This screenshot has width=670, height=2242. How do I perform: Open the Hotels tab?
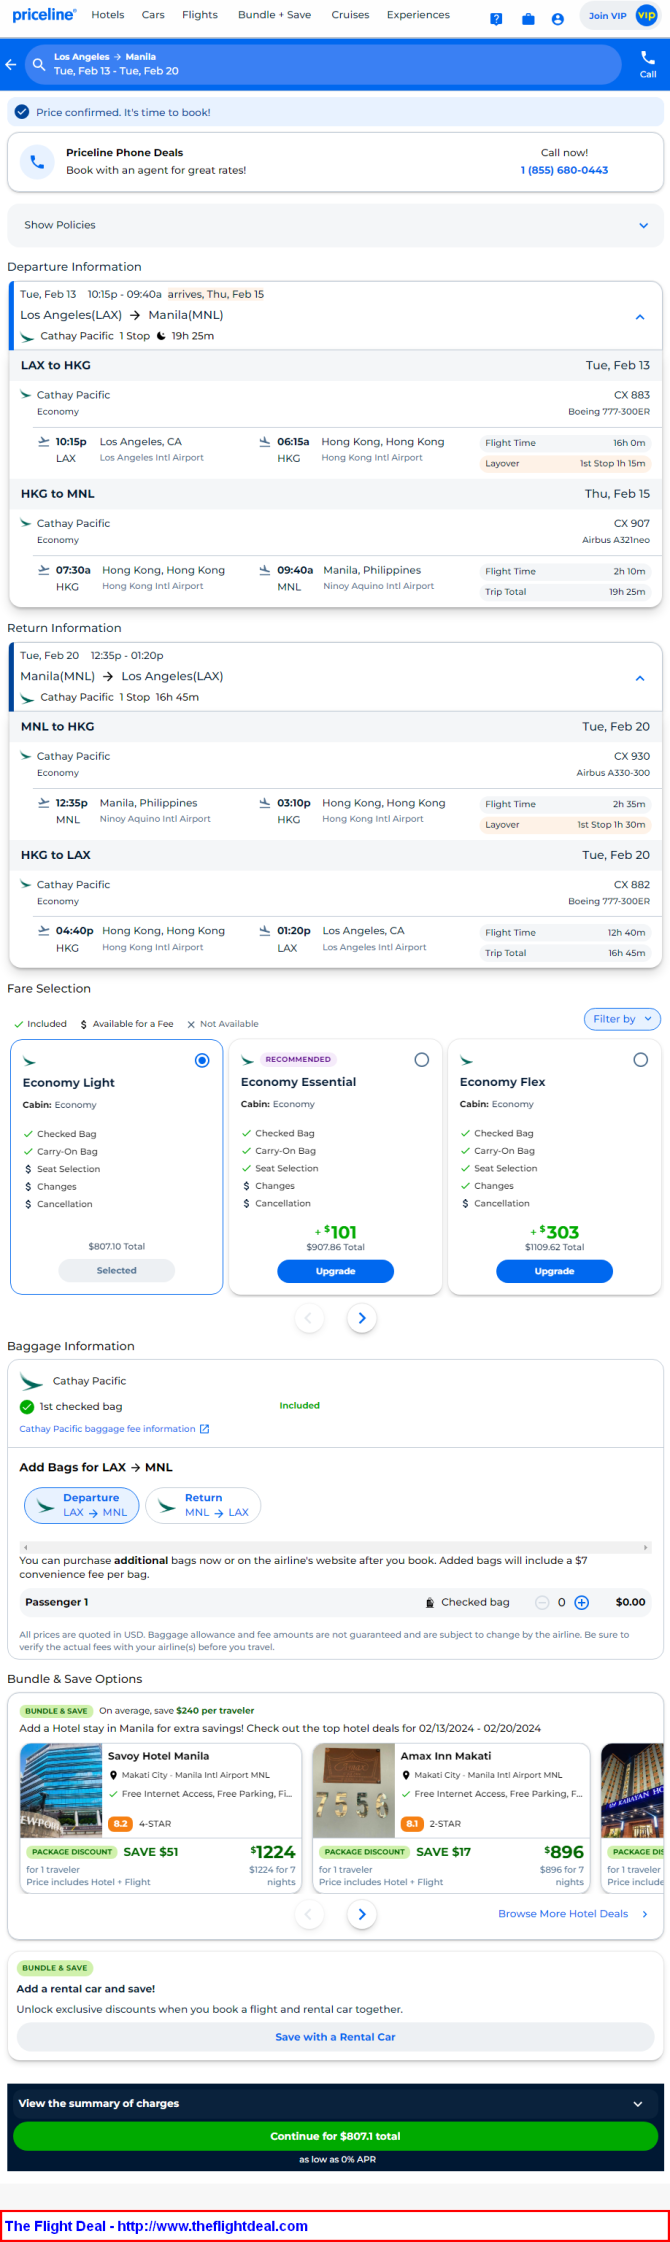click(x=108, y=15)
